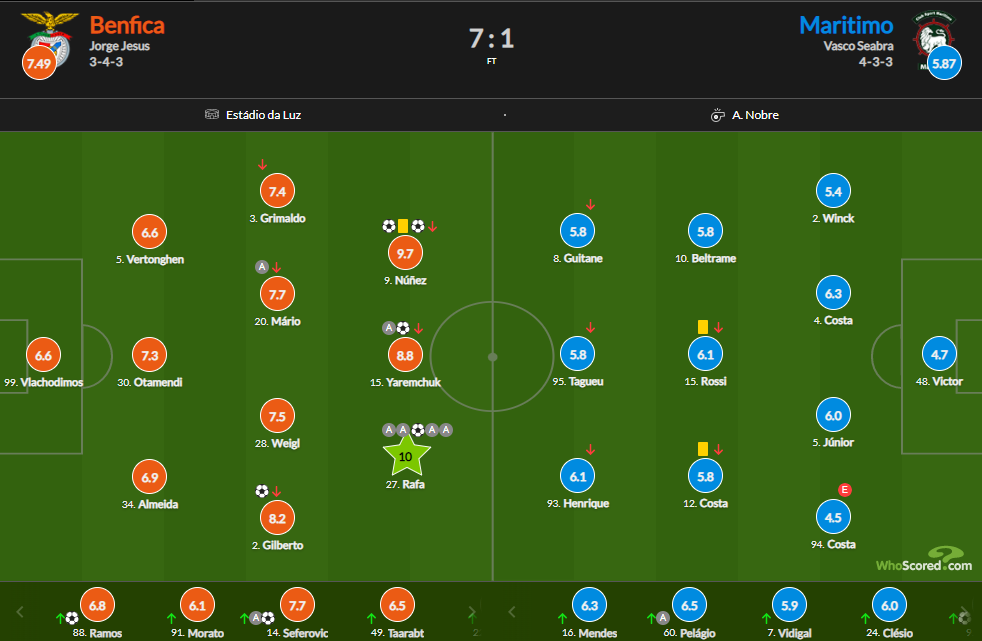Screen dimensions: 982x641
Task: Show previous Maritimo substitutes with left chevron
Action: [x=512, y=612]
